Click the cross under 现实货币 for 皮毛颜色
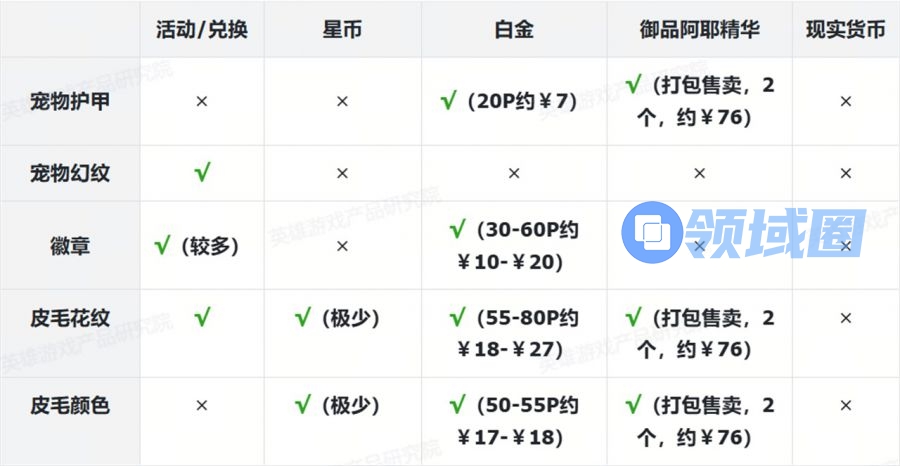Screen dimensions: 900x466 pos(845,405)
